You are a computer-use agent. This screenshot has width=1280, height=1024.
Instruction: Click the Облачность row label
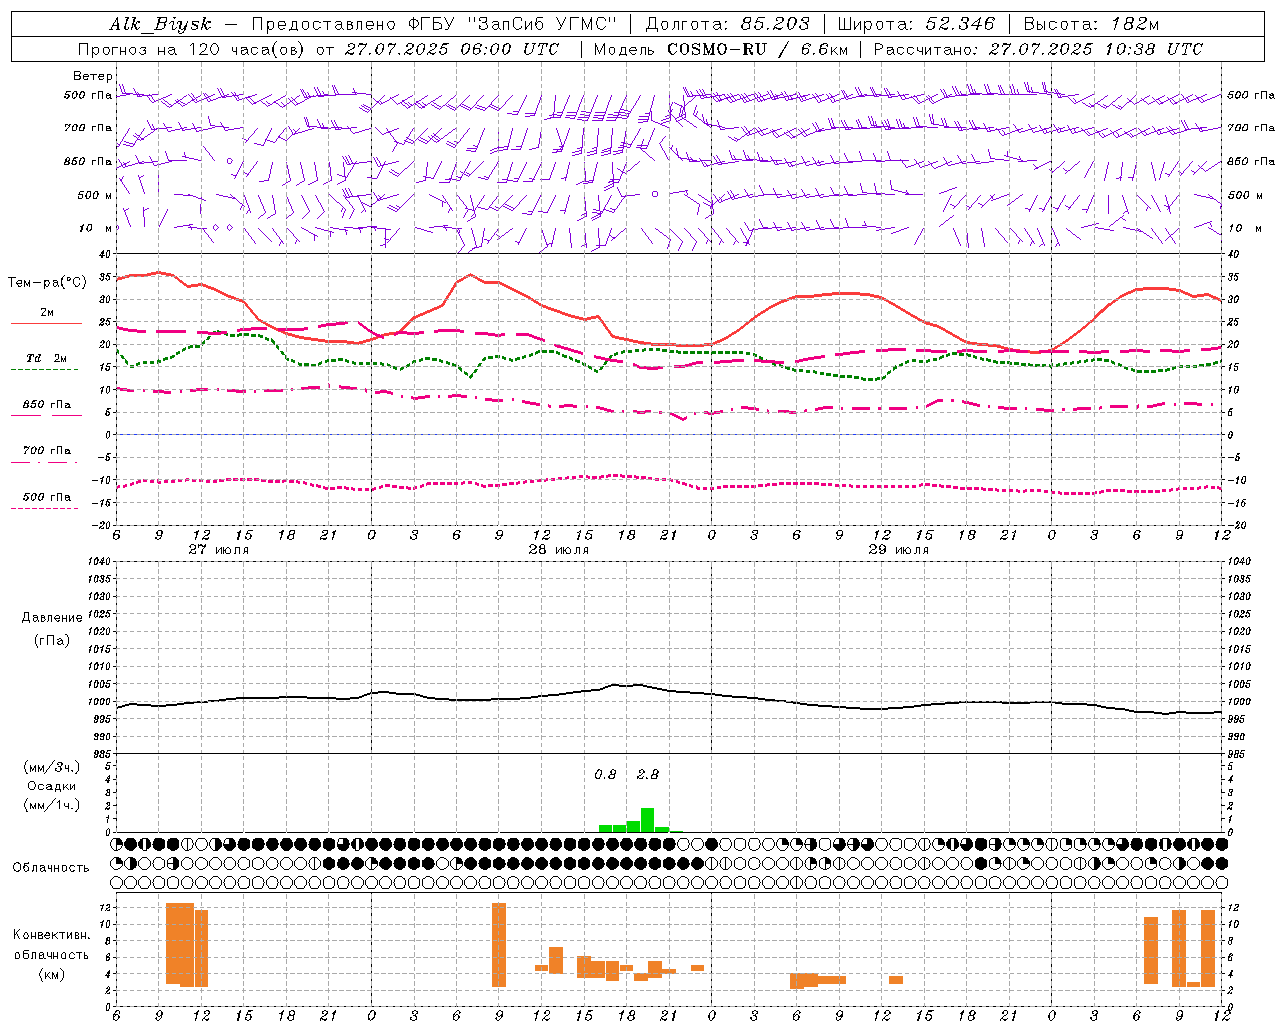[x=51, y=867]
